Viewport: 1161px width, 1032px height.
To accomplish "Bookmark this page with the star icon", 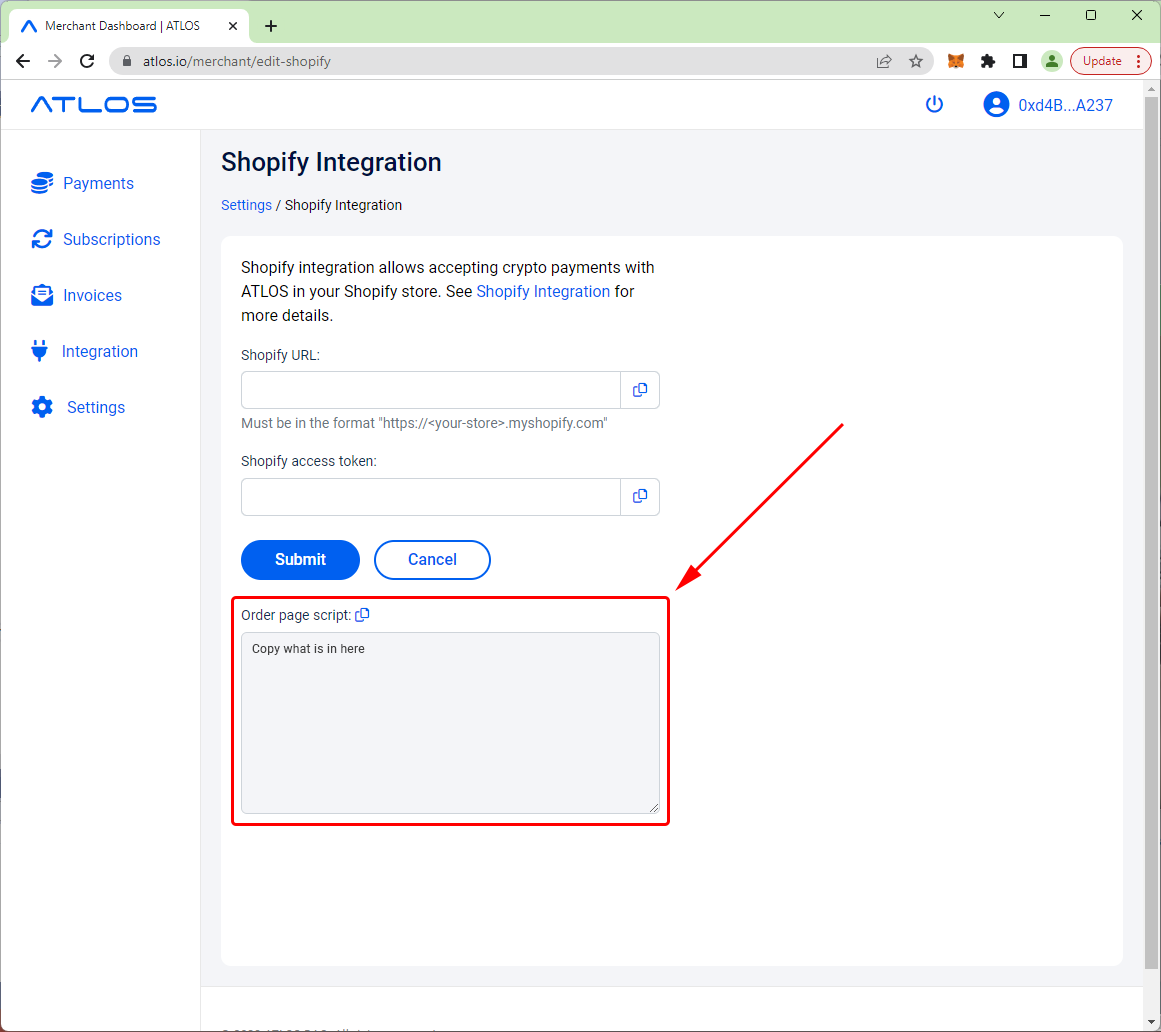I will click(916, 61).
